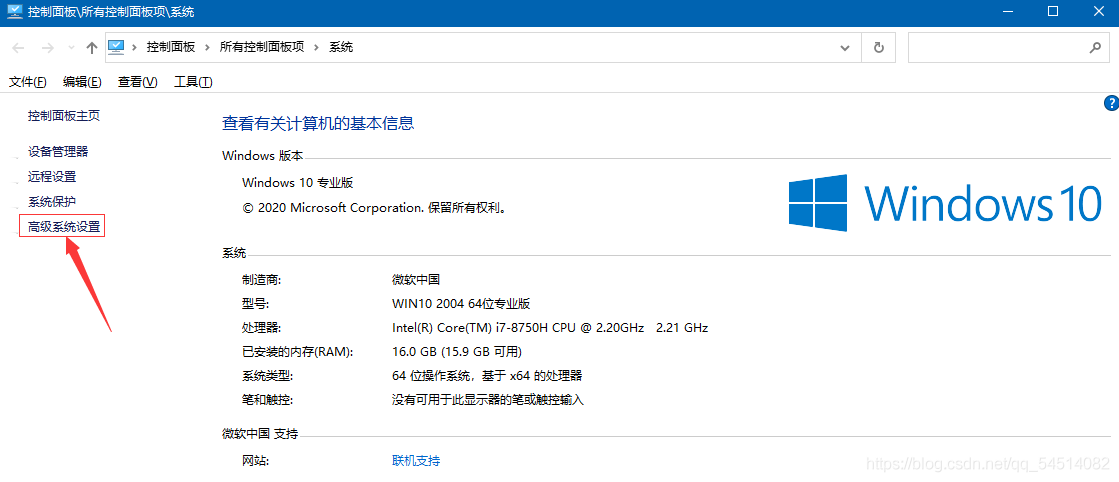Expand chevron before 控制面板 breadcrumb
This screenshot has height=482, width=1119.
(x=134, y=47)
